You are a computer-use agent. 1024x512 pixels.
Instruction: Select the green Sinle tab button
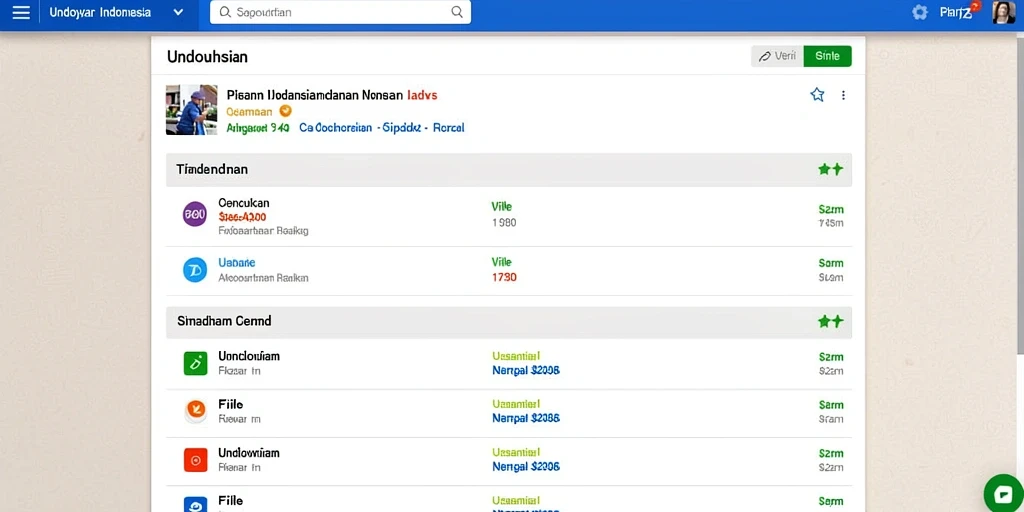[x=827, y=56]
